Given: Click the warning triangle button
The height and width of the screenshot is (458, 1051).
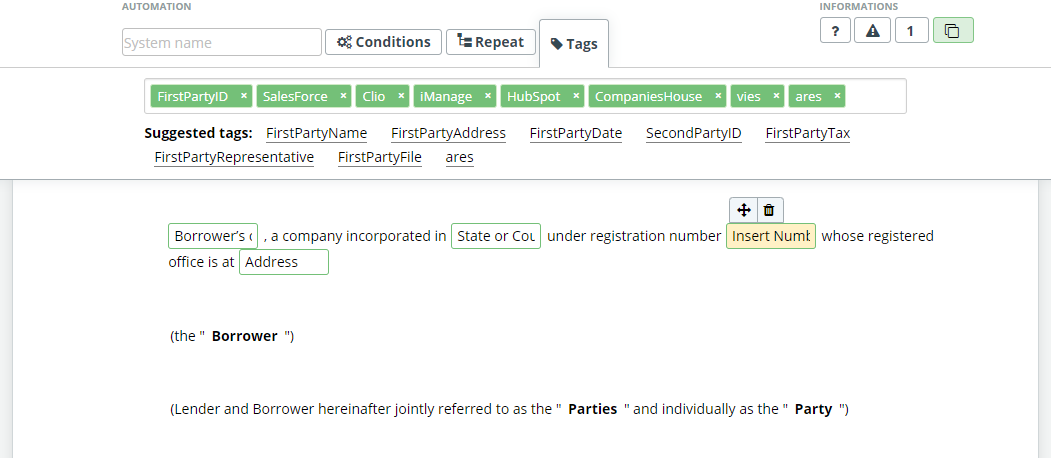Looking at the screenshot, I should 873,30.
